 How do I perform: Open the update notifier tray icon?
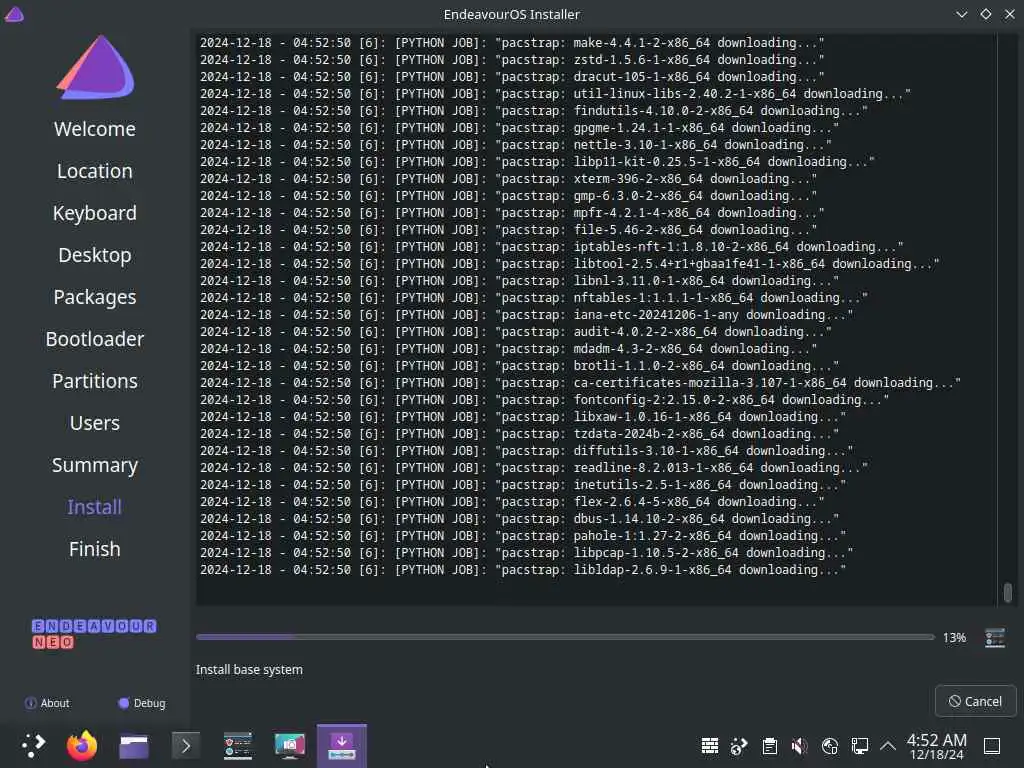point(739,746)
